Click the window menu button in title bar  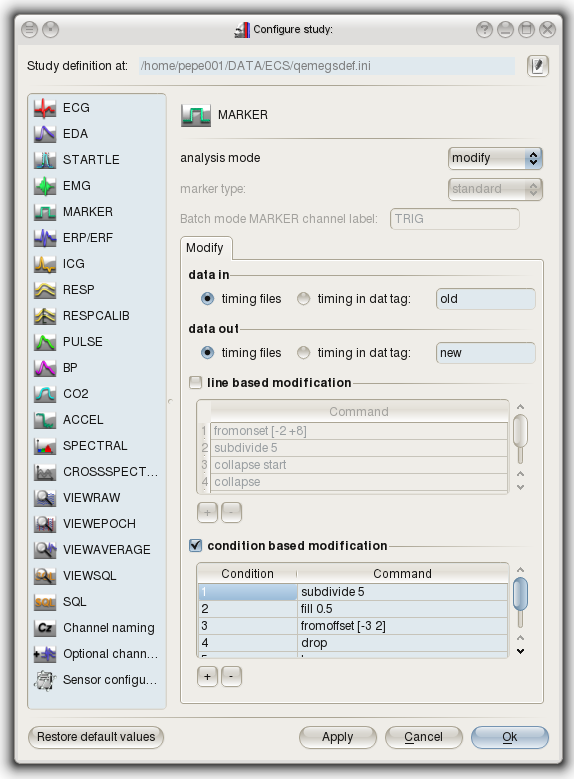30,29
